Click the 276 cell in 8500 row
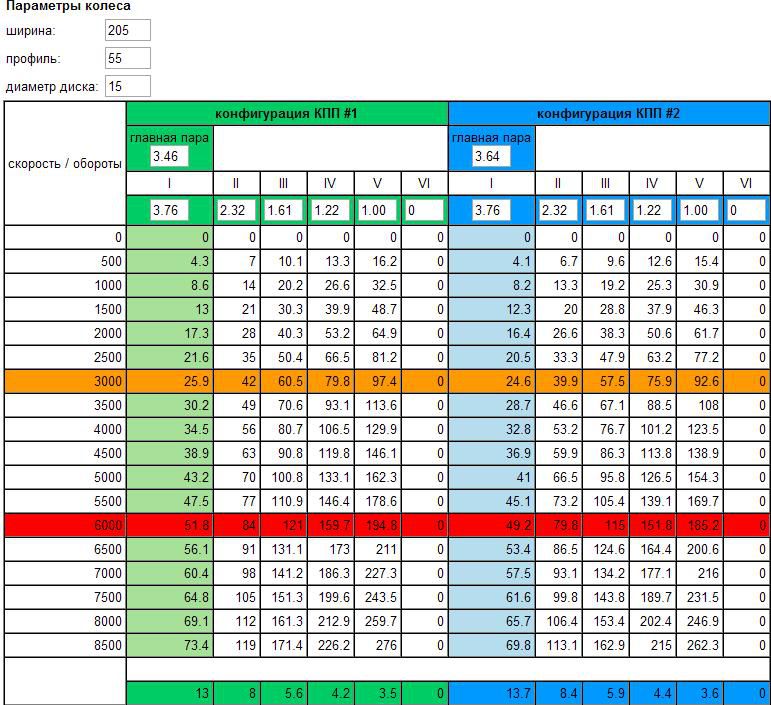The height and width of the screenshot is (705, 771). [378, 645]
